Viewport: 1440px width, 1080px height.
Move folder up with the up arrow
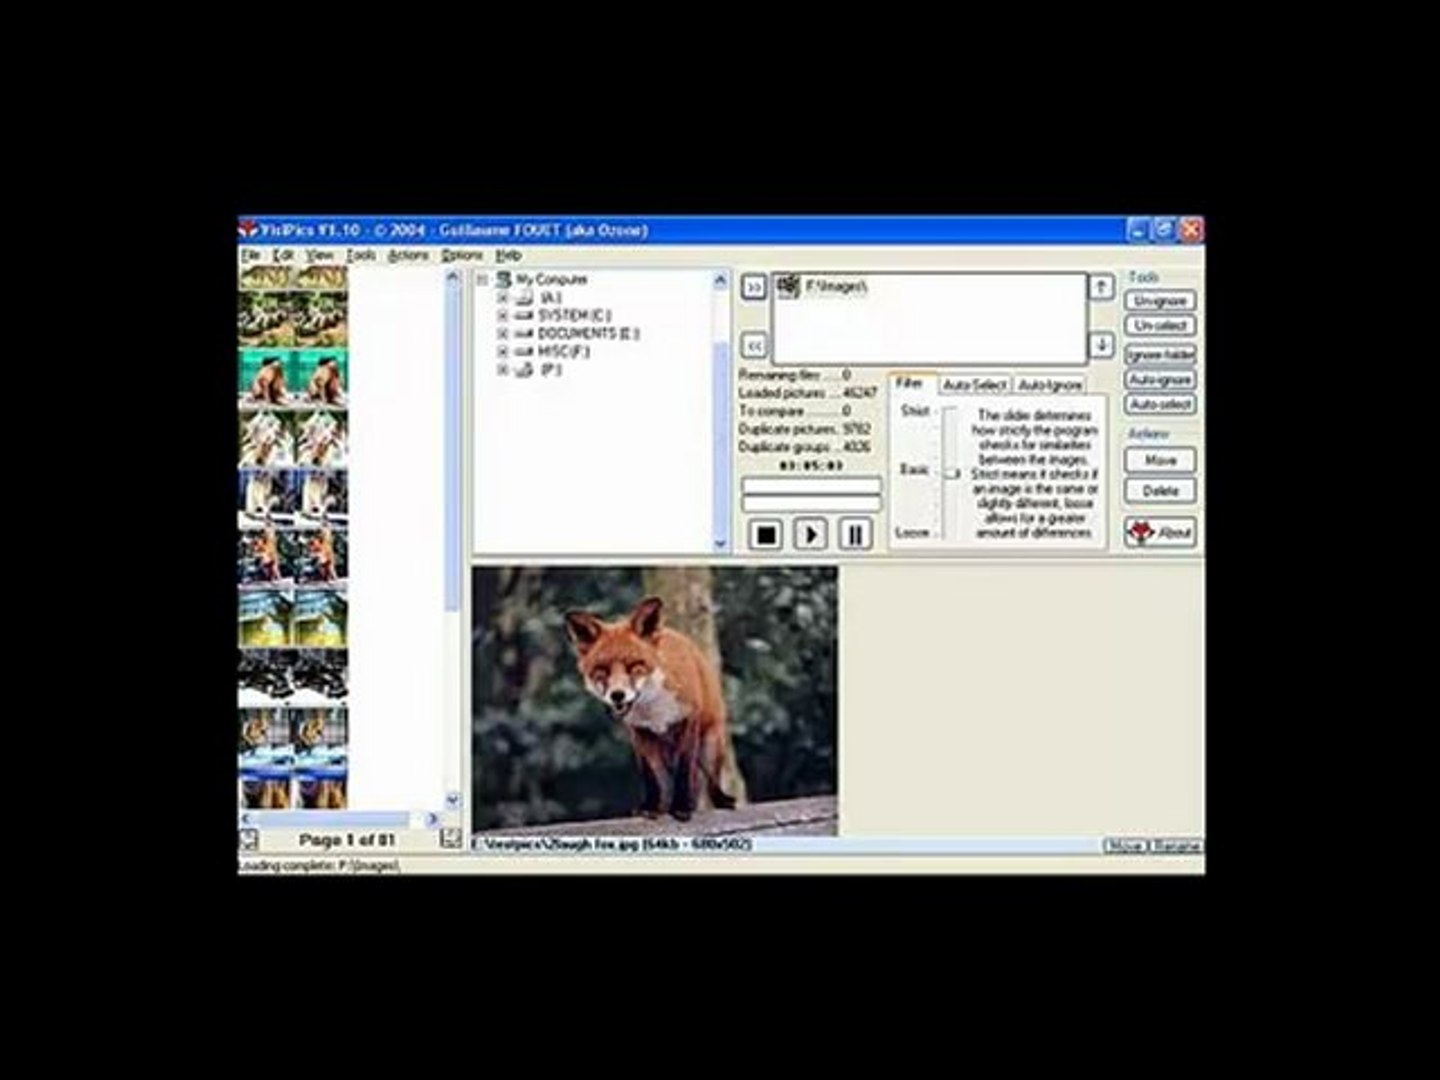1101,288
